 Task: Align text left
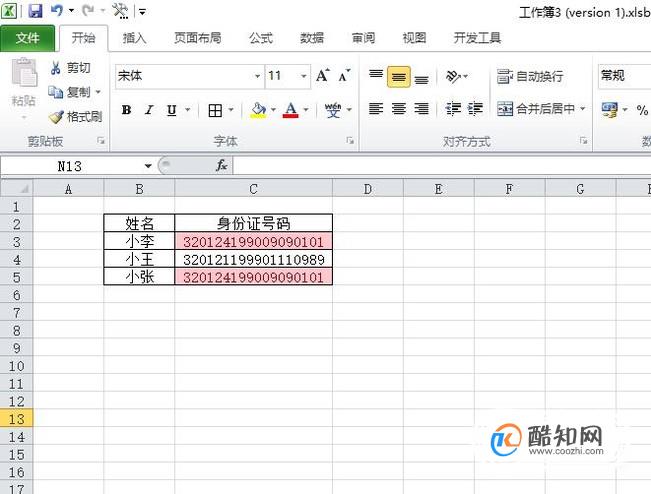click(376, 109)
